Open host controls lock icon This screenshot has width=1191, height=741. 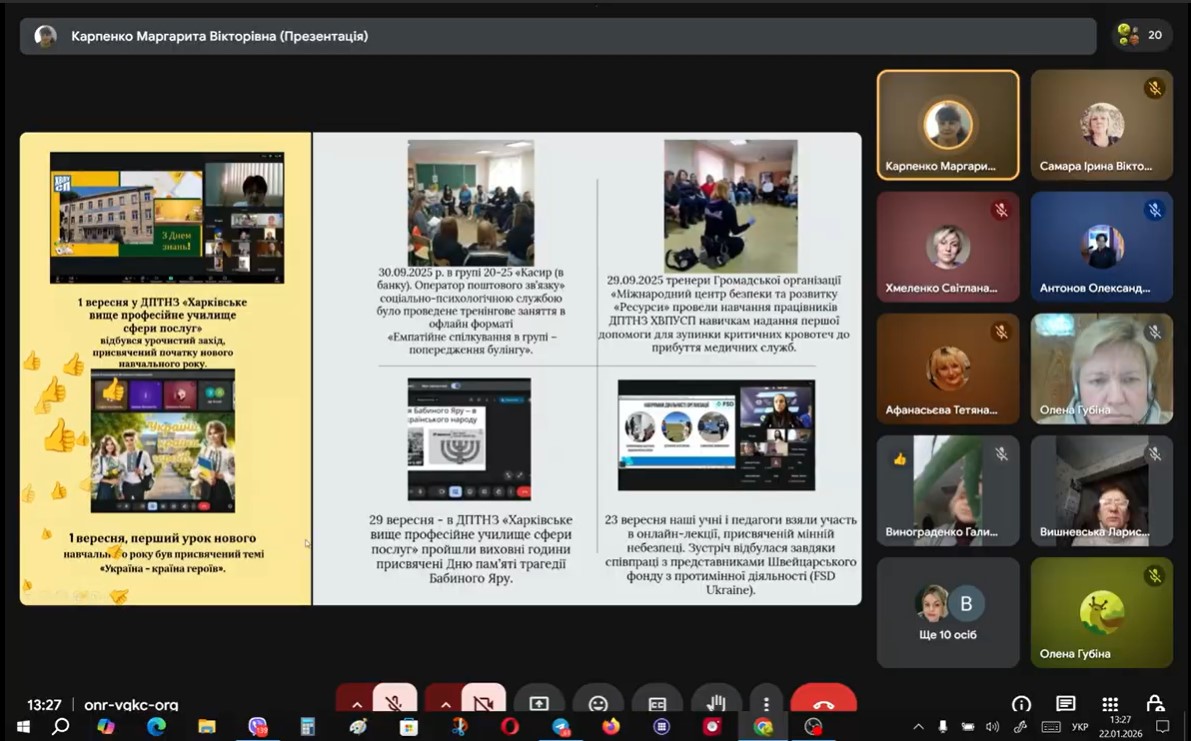1155,704
